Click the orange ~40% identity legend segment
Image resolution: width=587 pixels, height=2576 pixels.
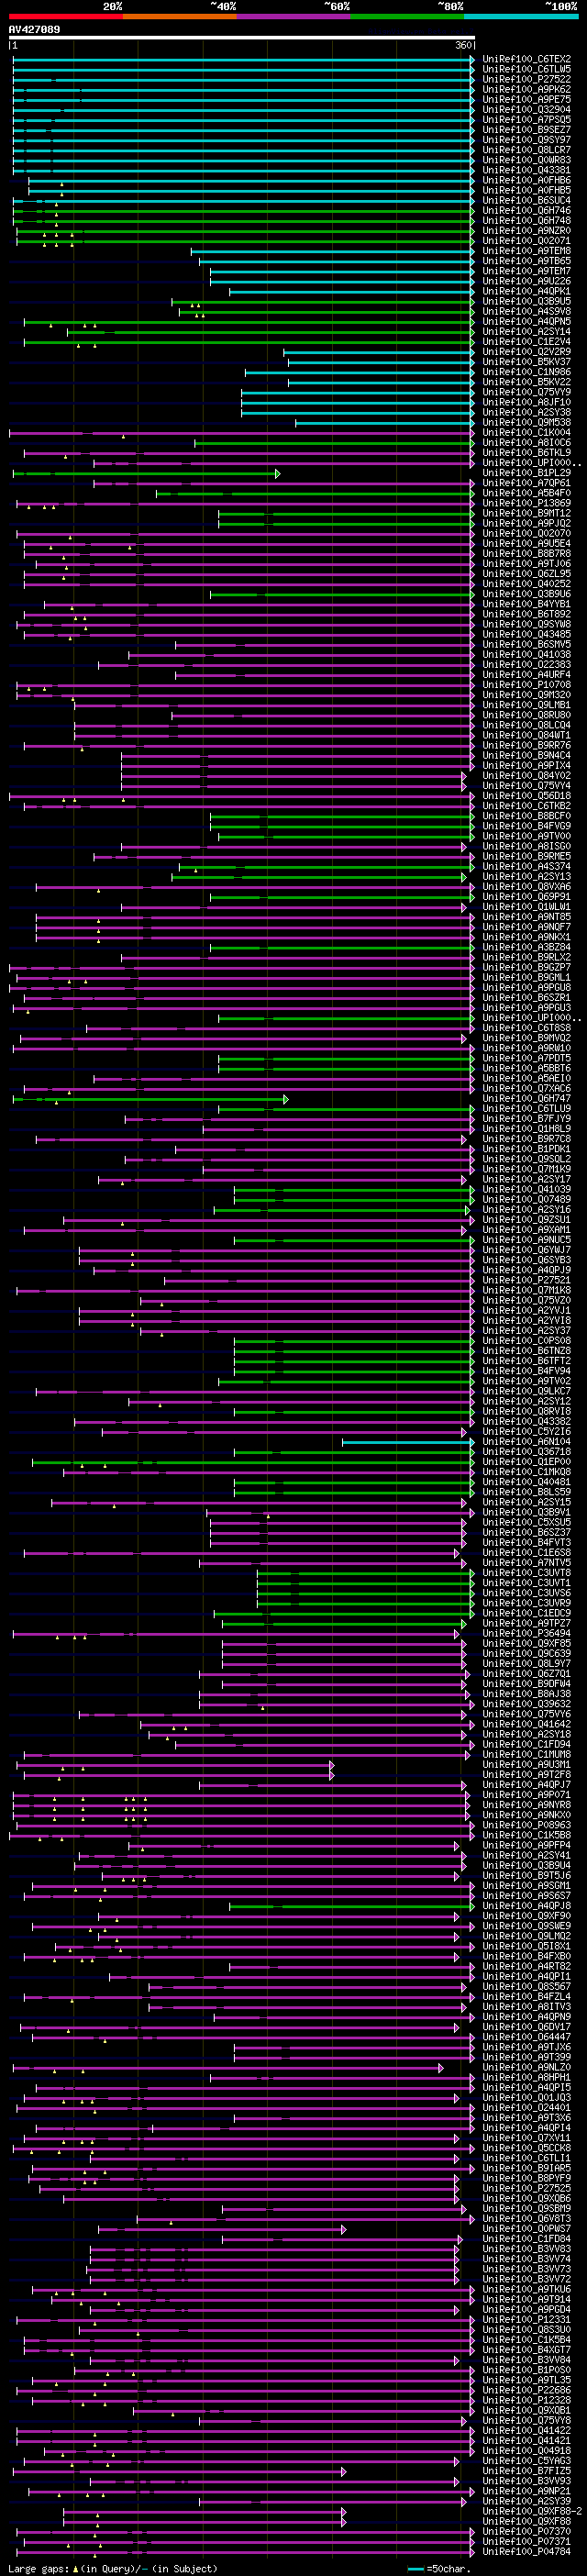(179, 16)
